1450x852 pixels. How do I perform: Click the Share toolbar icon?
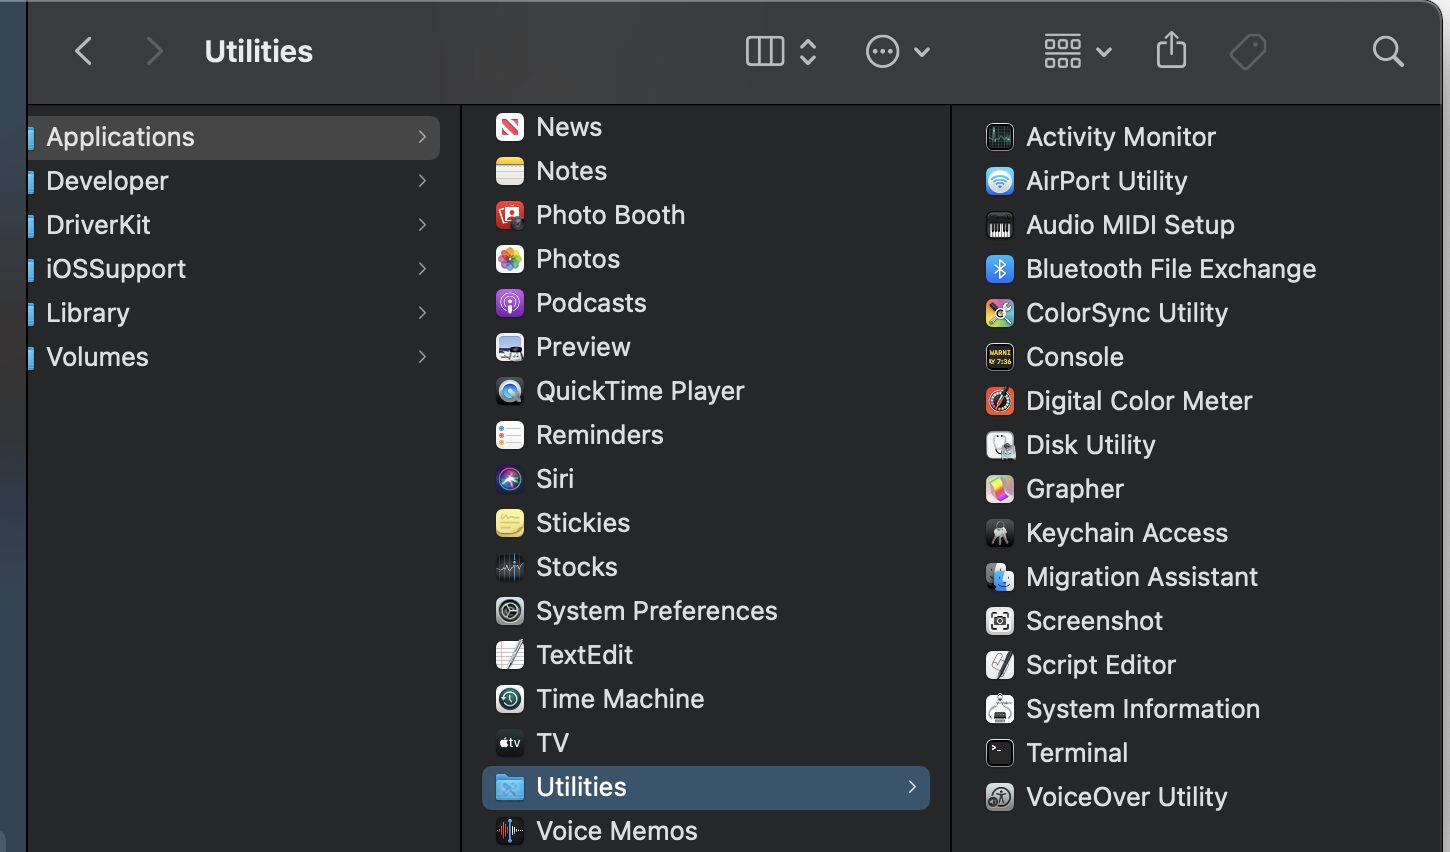[x=1171, y=51]
